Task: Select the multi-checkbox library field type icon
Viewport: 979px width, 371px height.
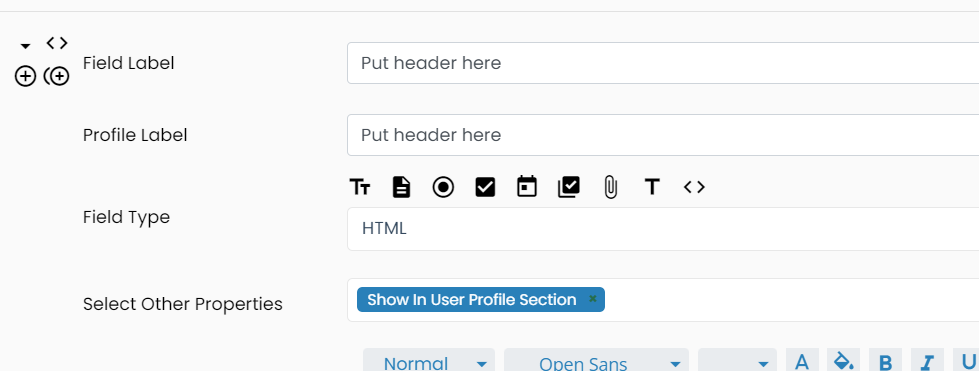Action: tap(569, 187)
